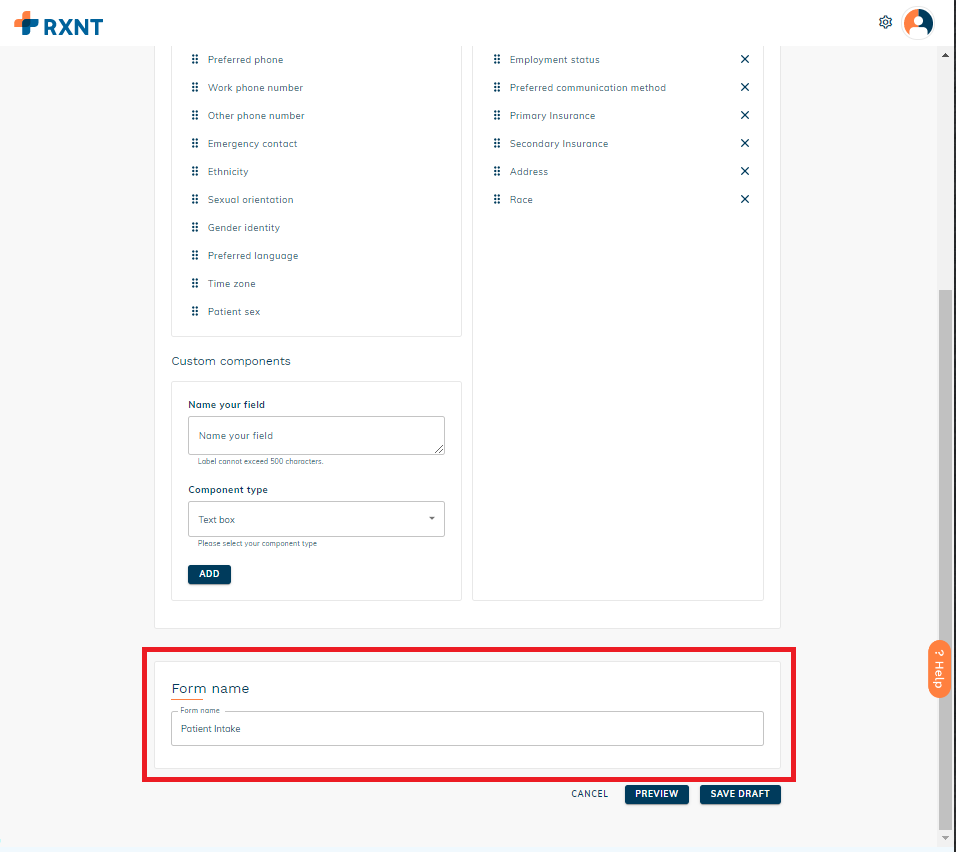Select the Primary Insurance row text

pyautogui.click(x=552, y=116)
